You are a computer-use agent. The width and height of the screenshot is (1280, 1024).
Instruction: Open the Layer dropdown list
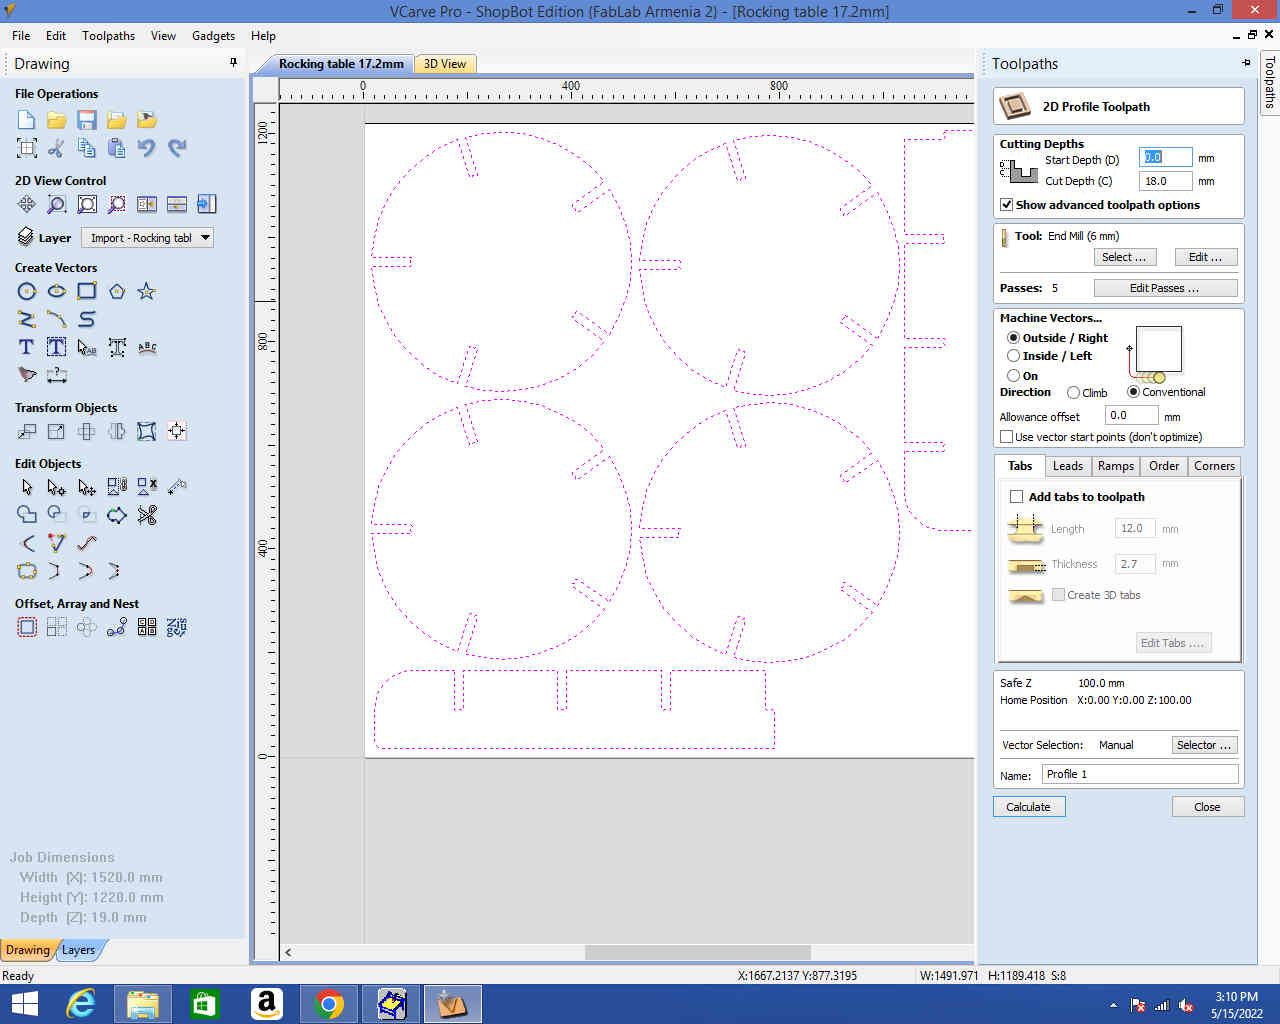pyautogui.click(x=148, y=238)
